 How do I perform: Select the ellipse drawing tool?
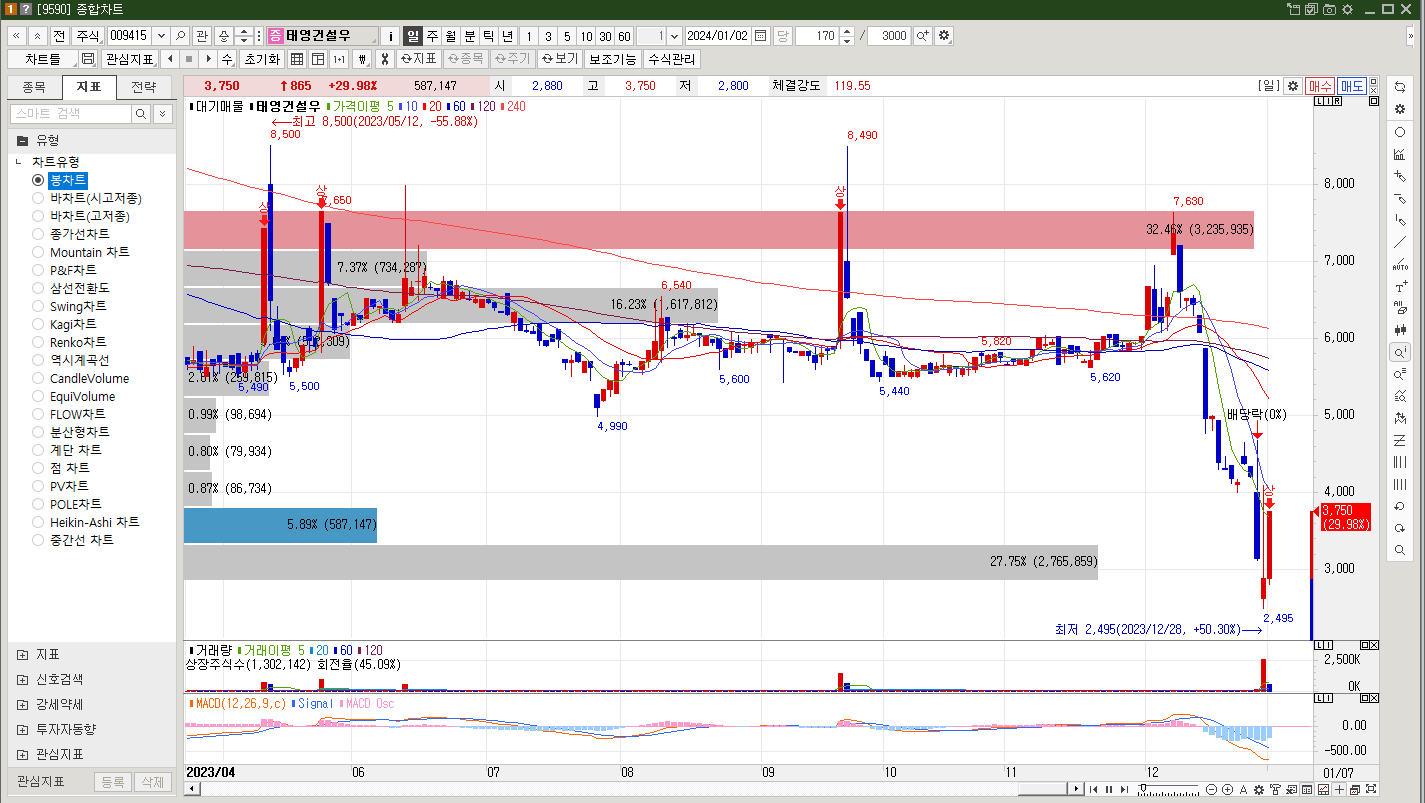[x=1400, y=132]
